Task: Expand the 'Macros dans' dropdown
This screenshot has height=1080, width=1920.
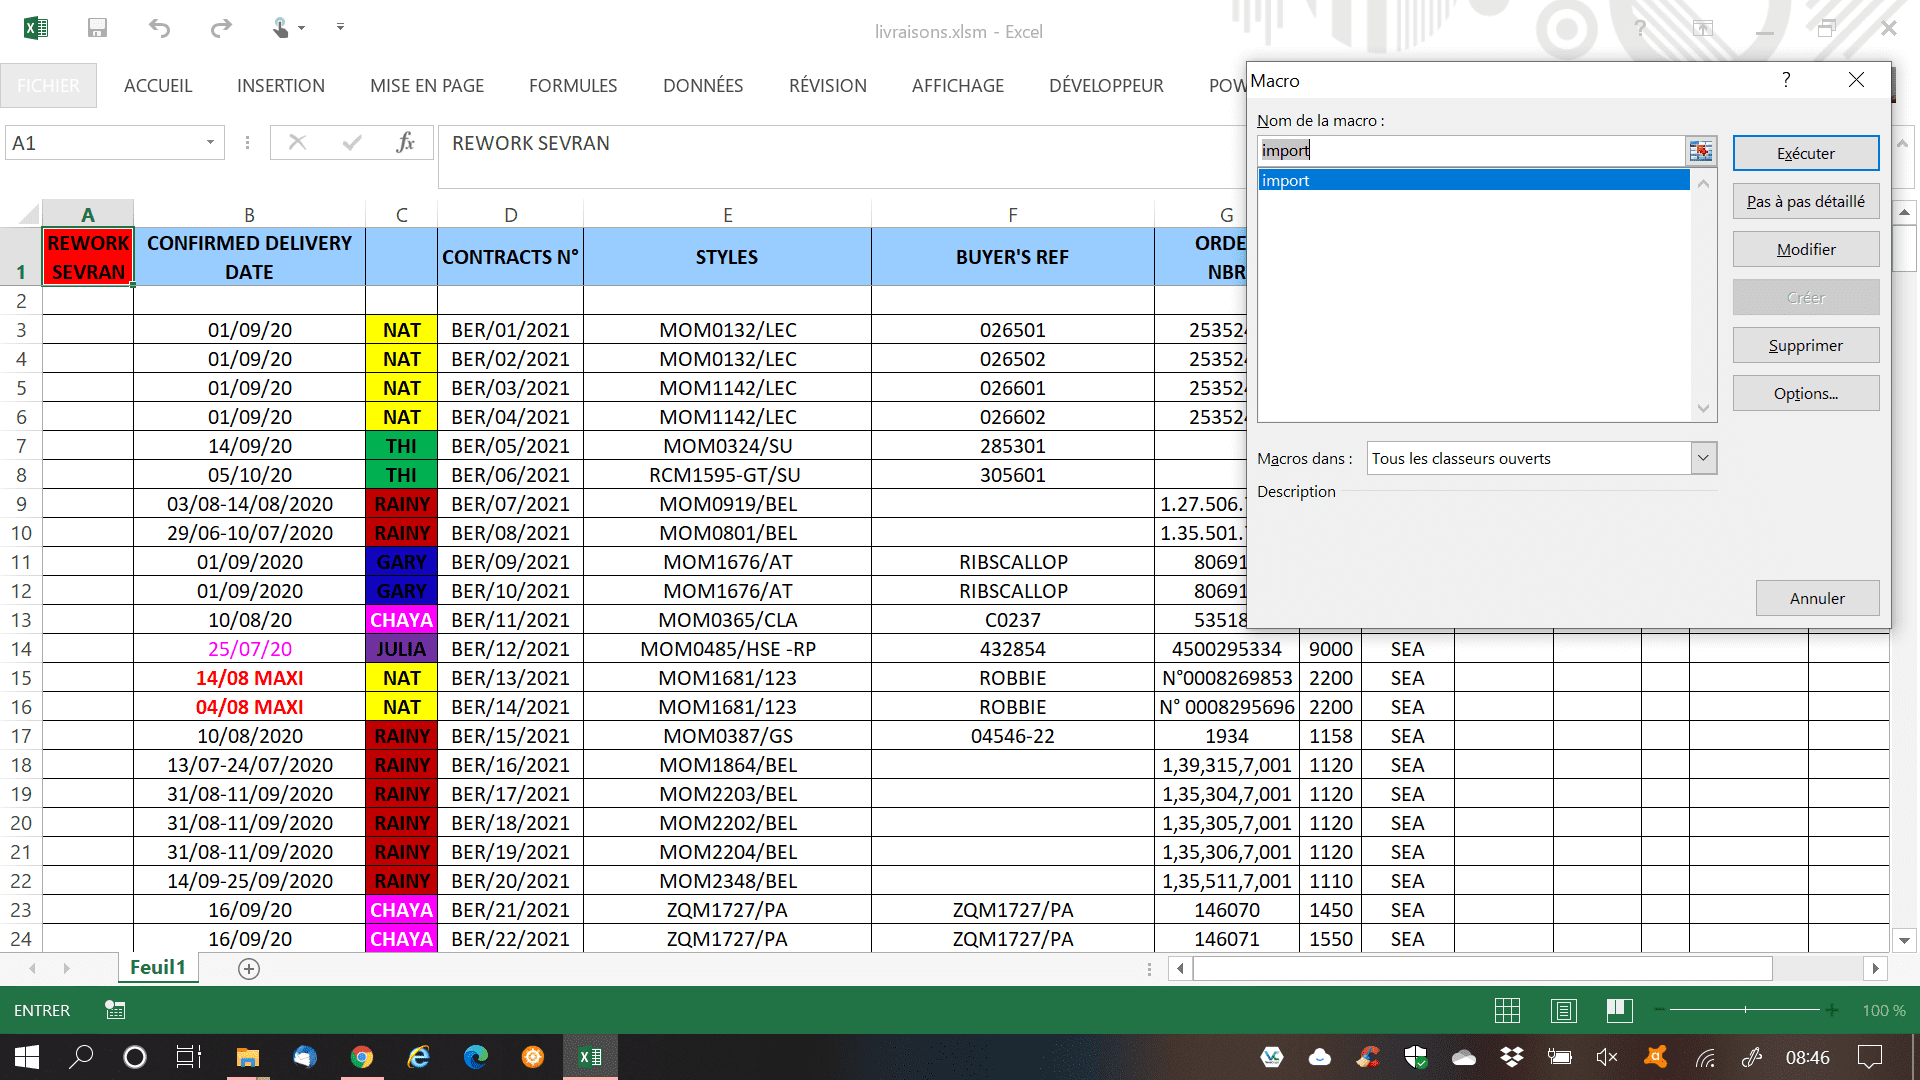Action: (x=1703, y=458)
